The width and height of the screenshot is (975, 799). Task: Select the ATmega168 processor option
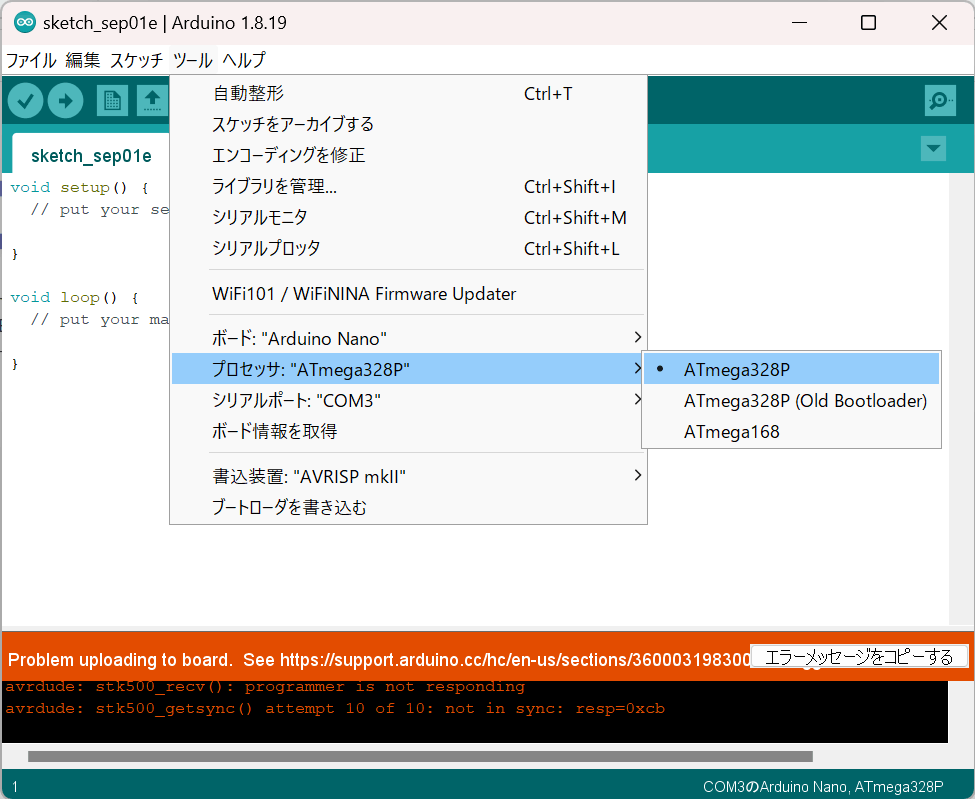pyautogui.click(x=792, y=432)
